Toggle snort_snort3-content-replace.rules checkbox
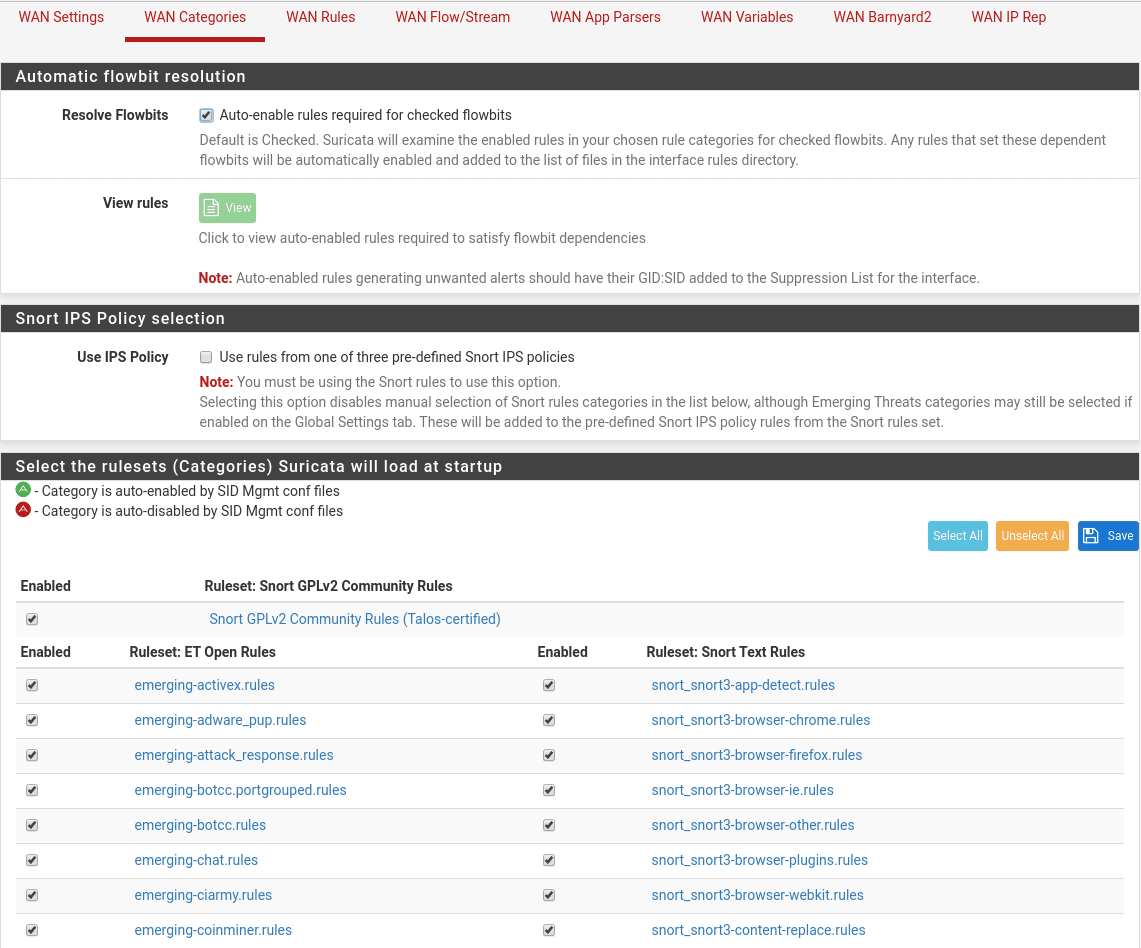This screenshot has width=1141, height=948. click(549, 930)
